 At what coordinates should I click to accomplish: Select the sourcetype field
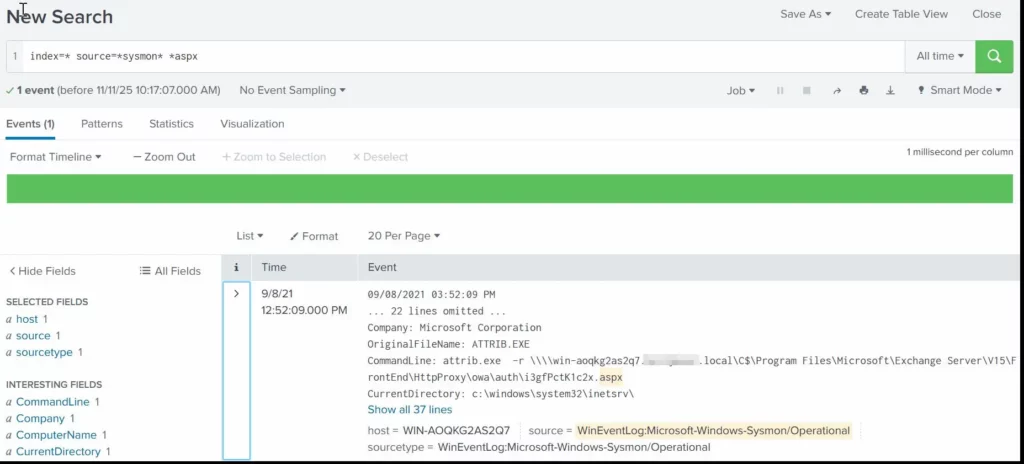44,352
